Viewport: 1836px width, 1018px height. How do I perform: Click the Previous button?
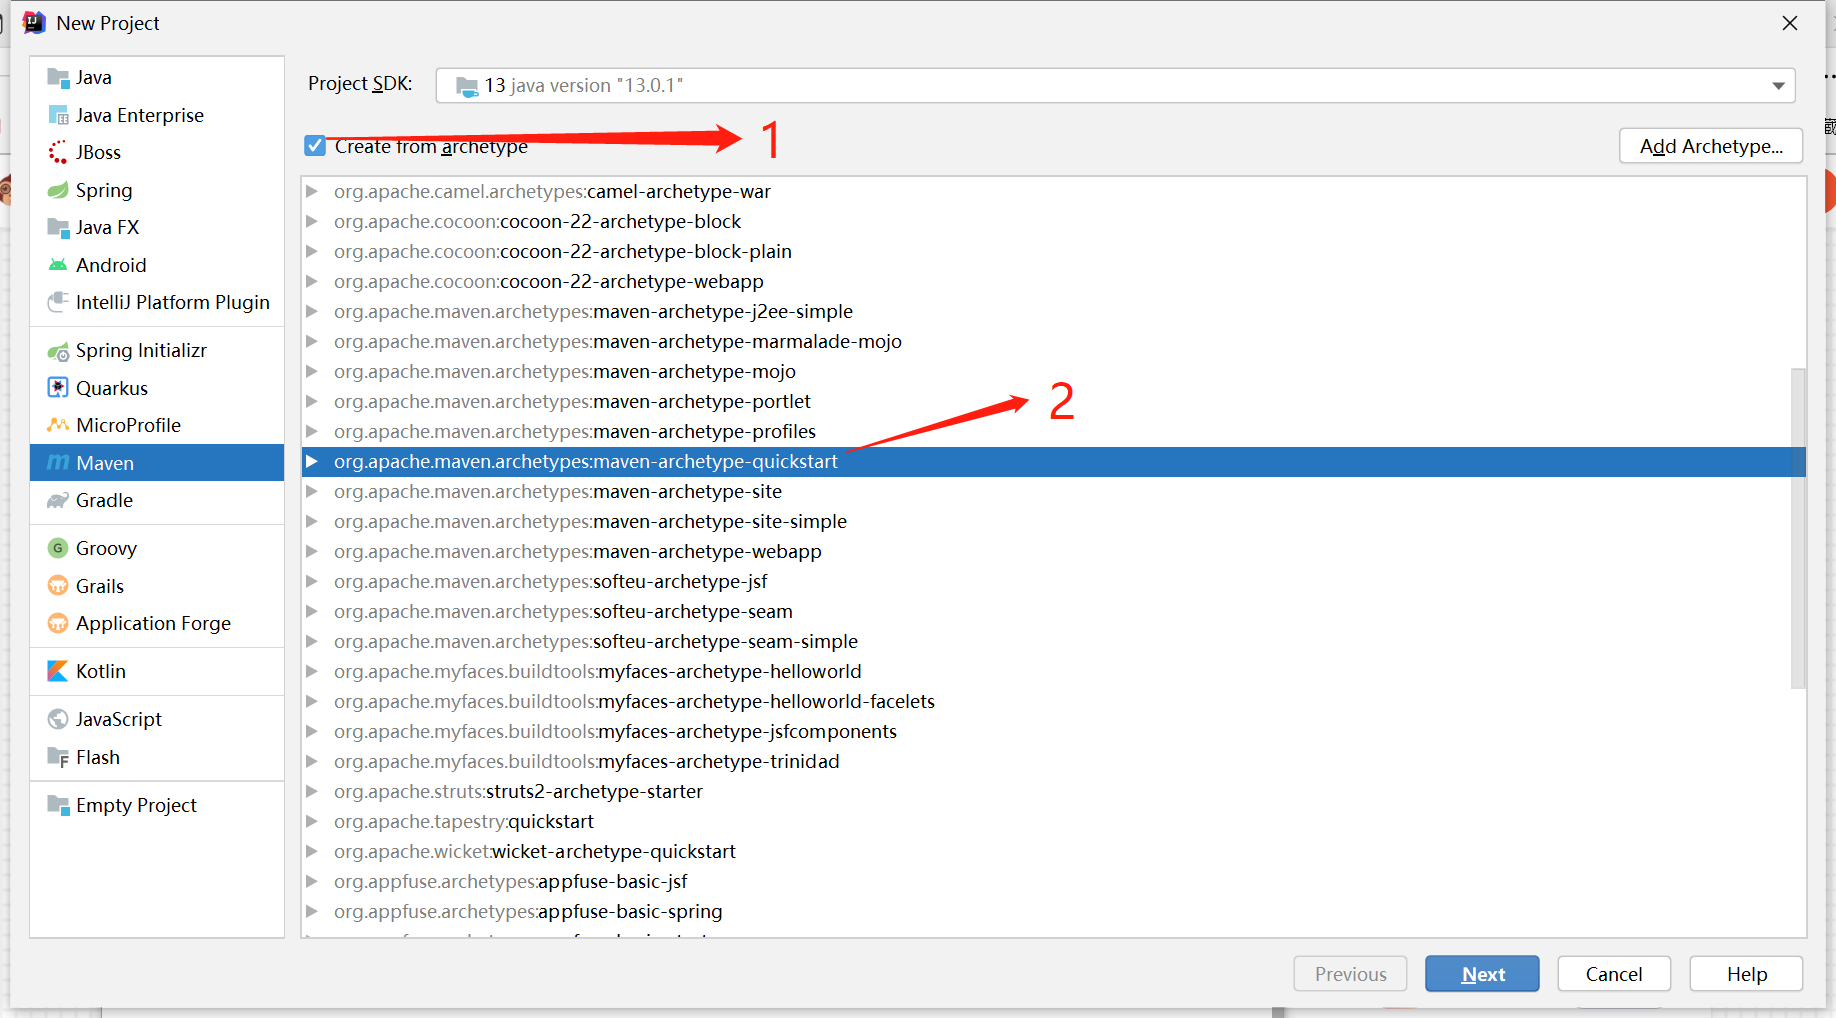pyautogui.click(x=1350, y=974)
